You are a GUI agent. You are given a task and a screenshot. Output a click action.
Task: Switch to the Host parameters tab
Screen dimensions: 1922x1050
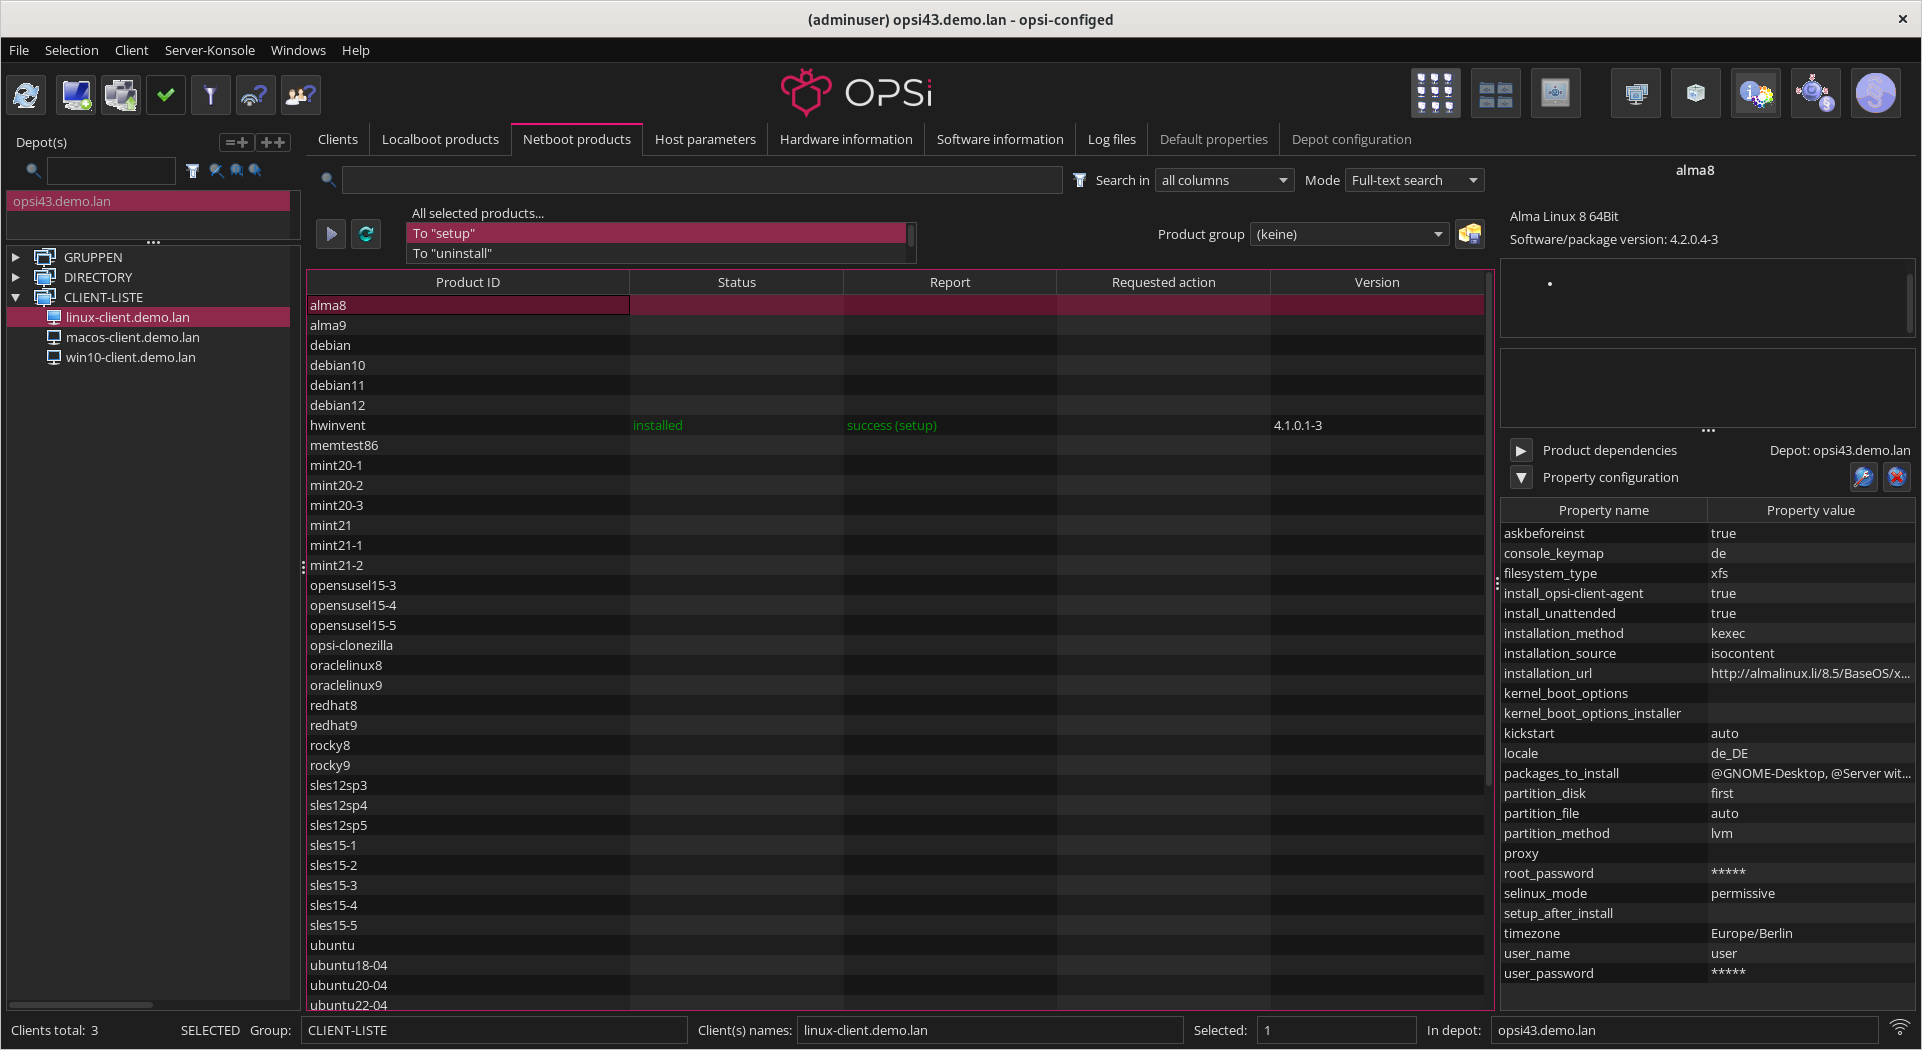pyautogui.click(x=705, y=139)
